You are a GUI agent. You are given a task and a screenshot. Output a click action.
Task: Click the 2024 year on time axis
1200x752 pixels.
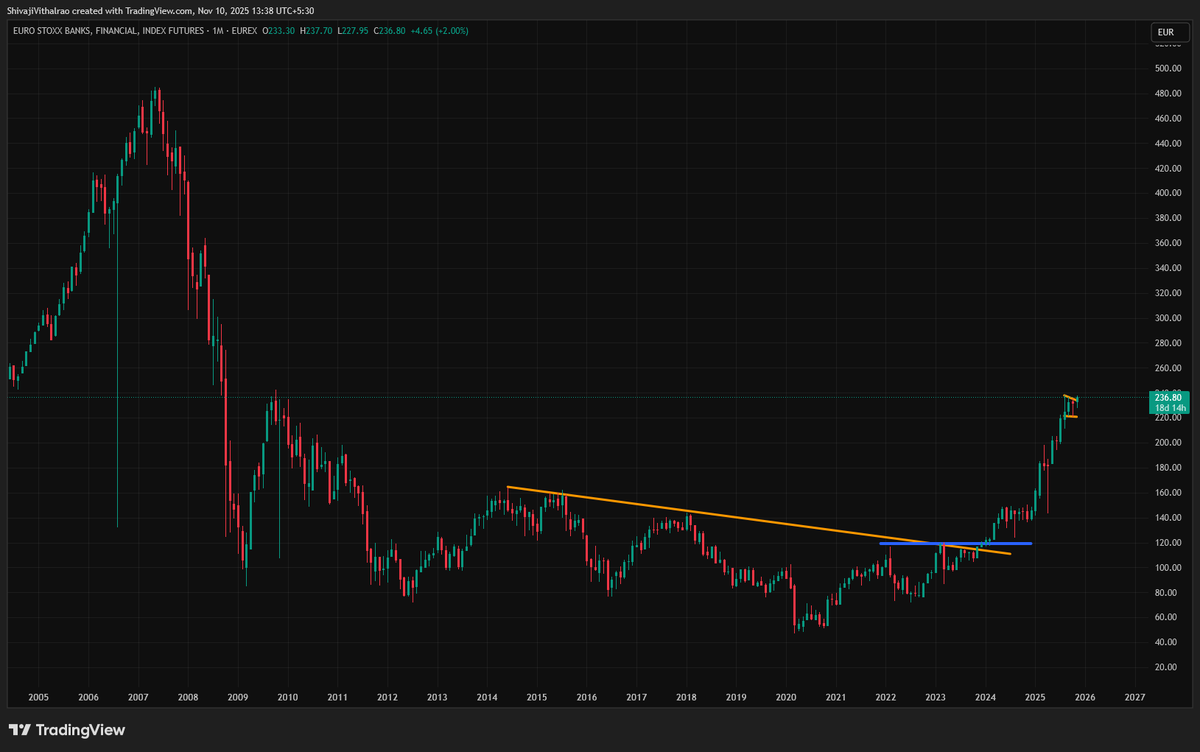click(x=985, y=697)
